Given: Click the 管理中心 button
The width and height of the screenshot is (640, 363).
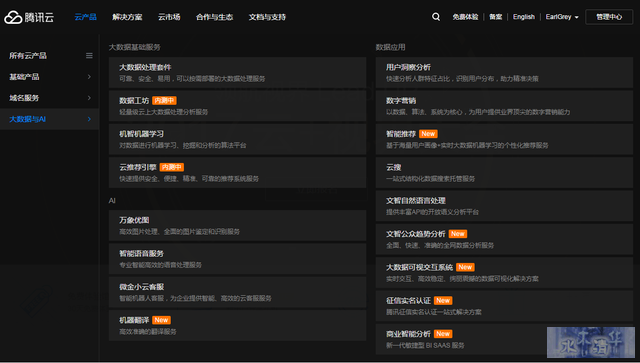Looking at the screenshot, I should pos(609,17).
